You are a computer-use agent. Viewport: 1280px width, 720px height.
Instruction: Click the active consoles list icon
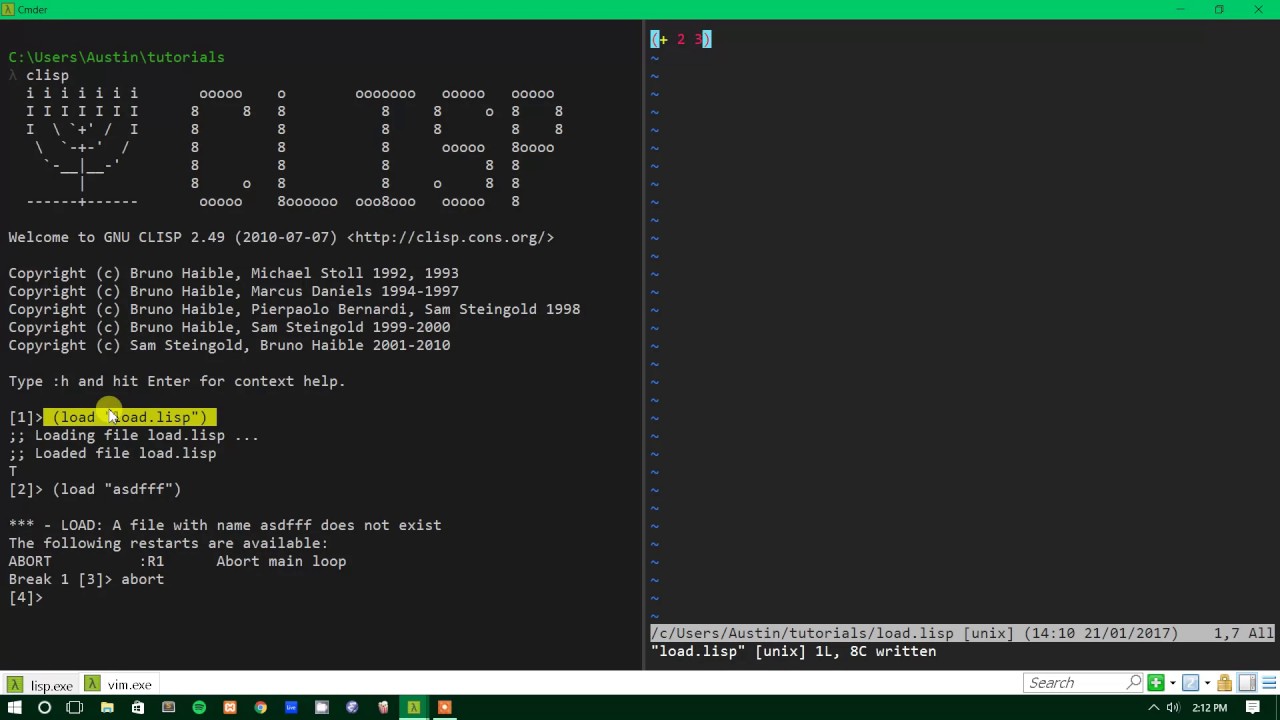(x=1190, y=683)
